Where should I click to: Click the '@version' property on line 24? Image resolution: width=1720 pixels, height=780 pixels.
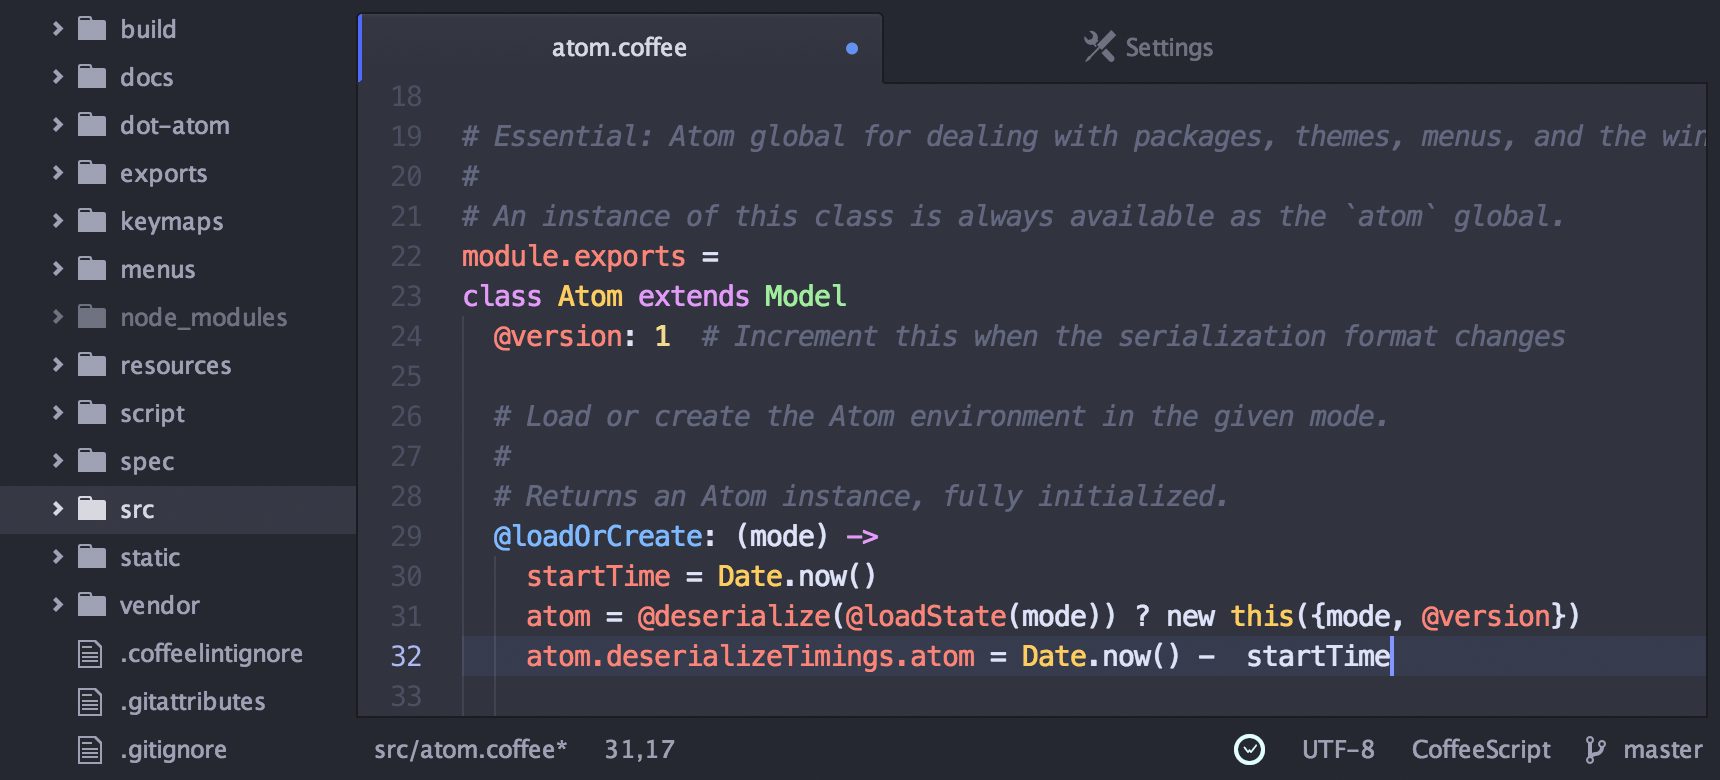click(x=558, y=336)
